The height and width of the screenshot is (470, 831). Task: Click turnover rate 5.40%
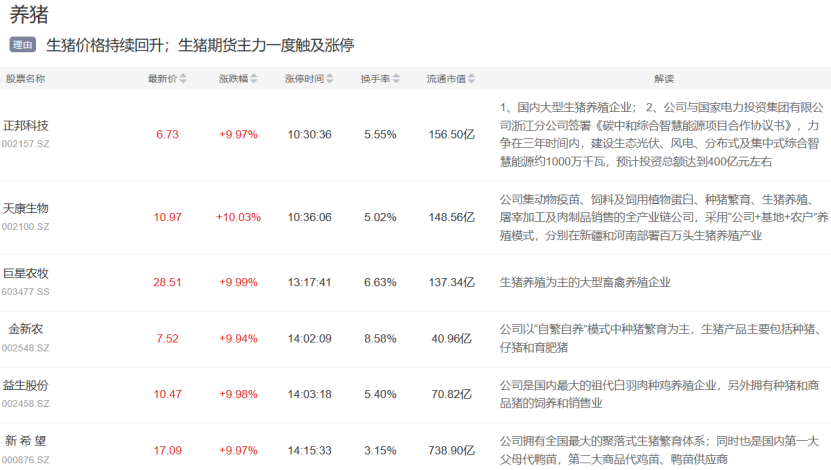point(380,394)
